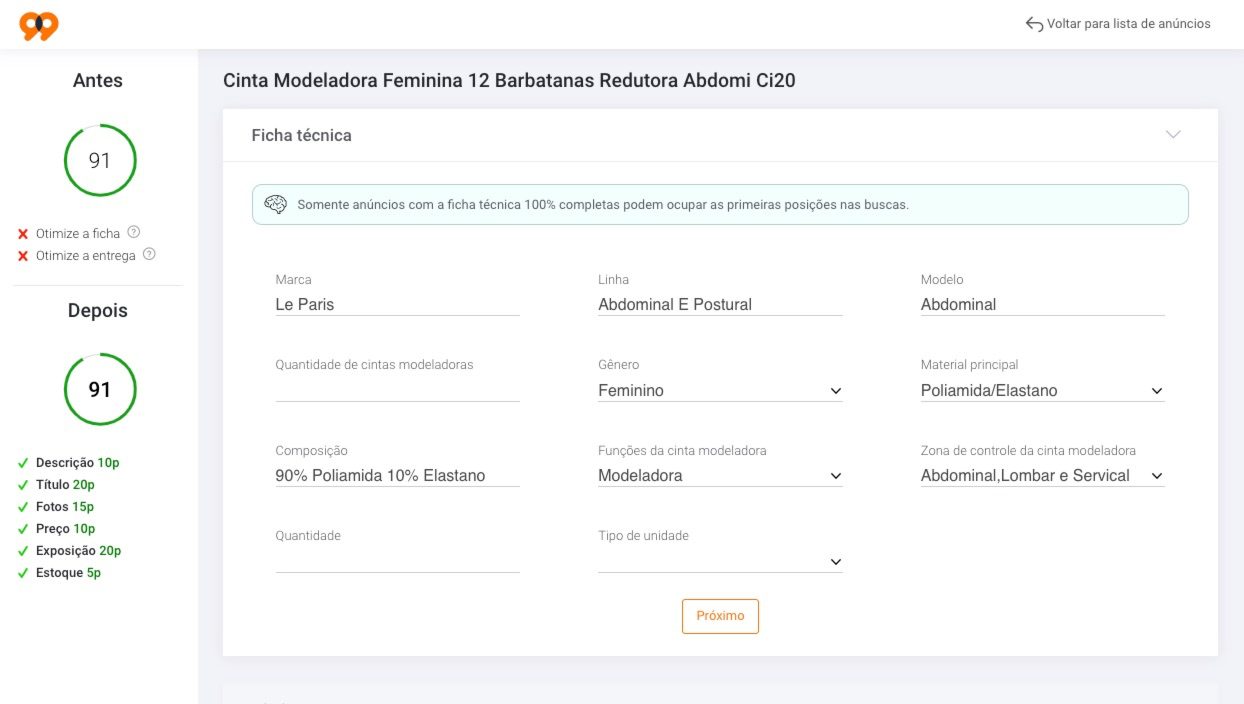Collapse the Ficha técnica section chevron
Image resolution: width=1244 pixels, height=704 pixels.
coord(1173,134)
